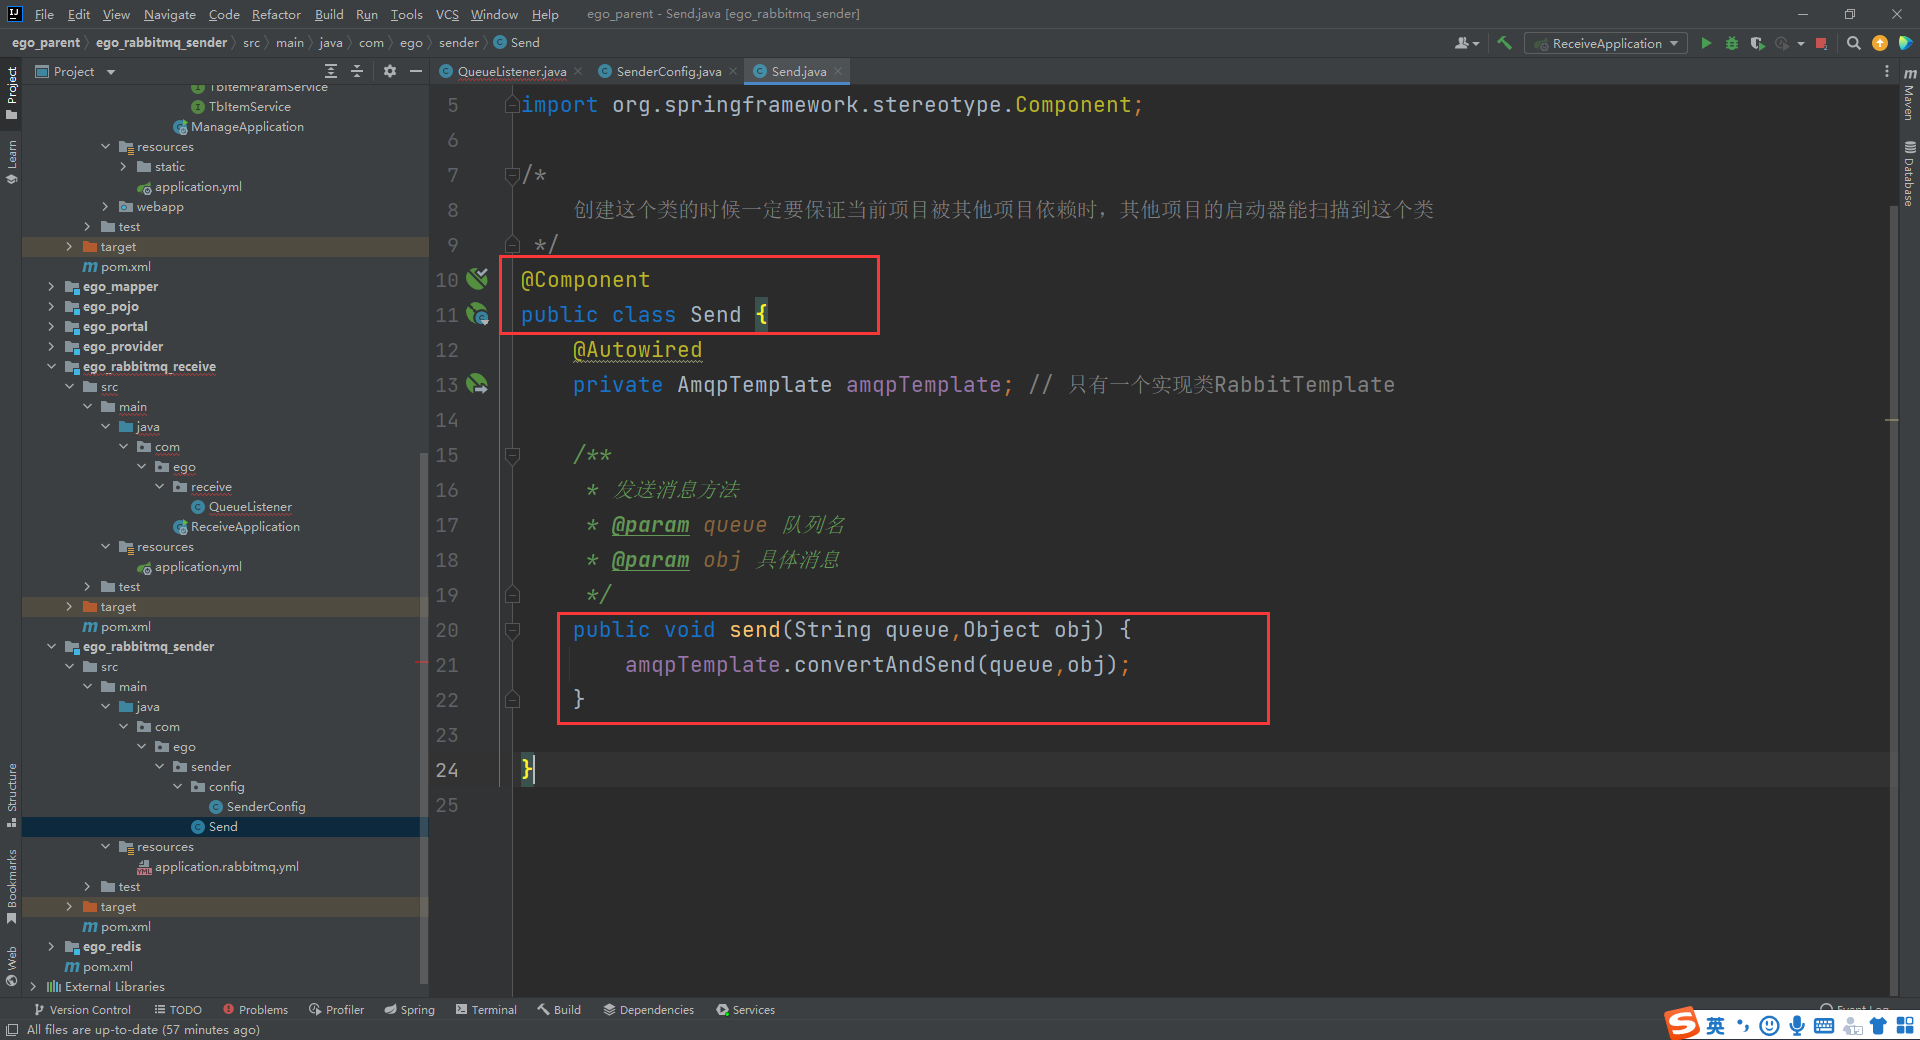The image size is (1920, 1040).
Task: Click the autowired gutter icon on line 13
Action: pos(477,384)
